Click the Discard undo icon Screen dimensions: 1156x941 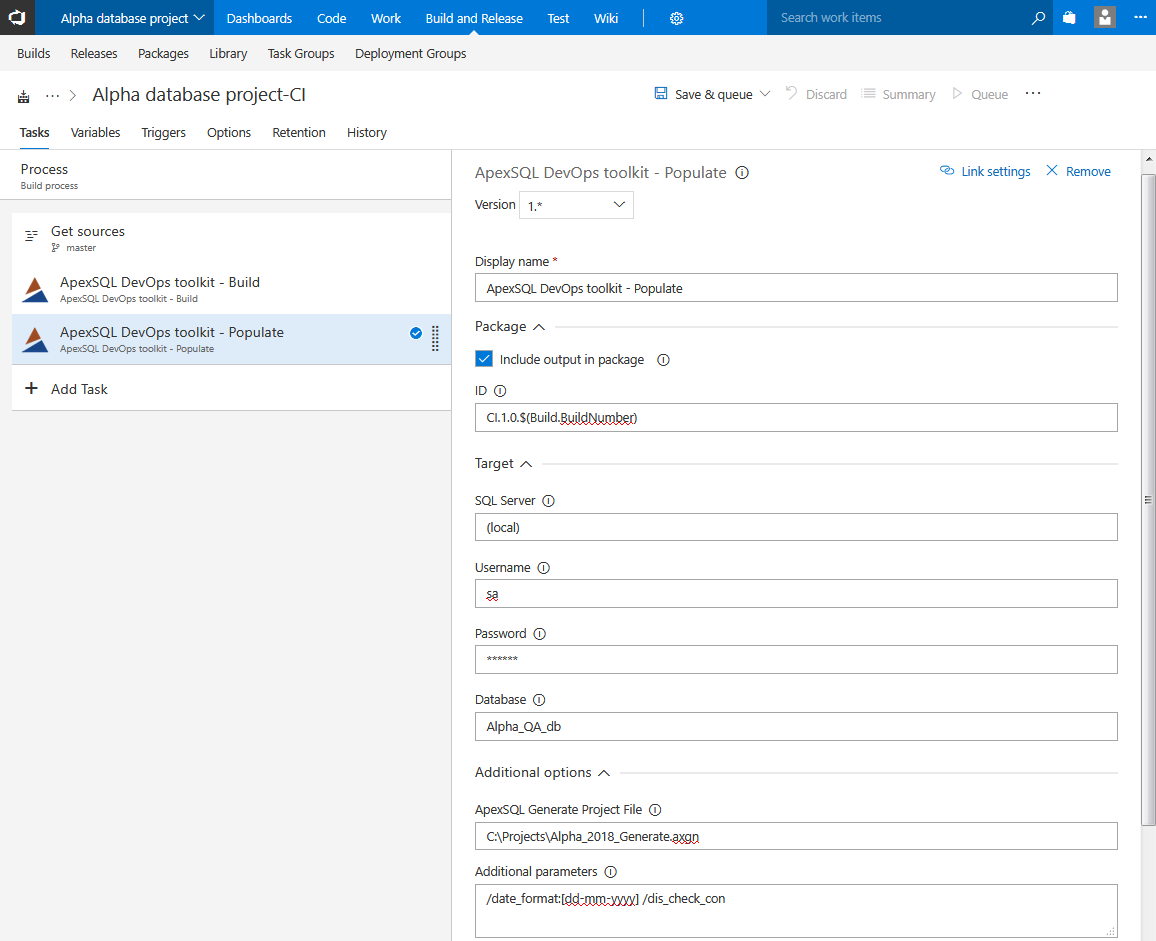(x=792, y=93)
